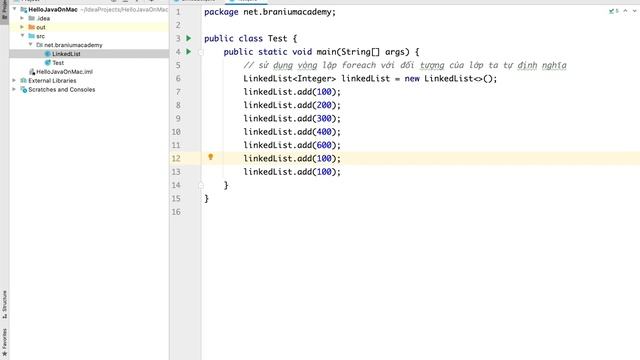Expand External Libraries node
This screenshot has width=640, height=360.
pos(15,80)
